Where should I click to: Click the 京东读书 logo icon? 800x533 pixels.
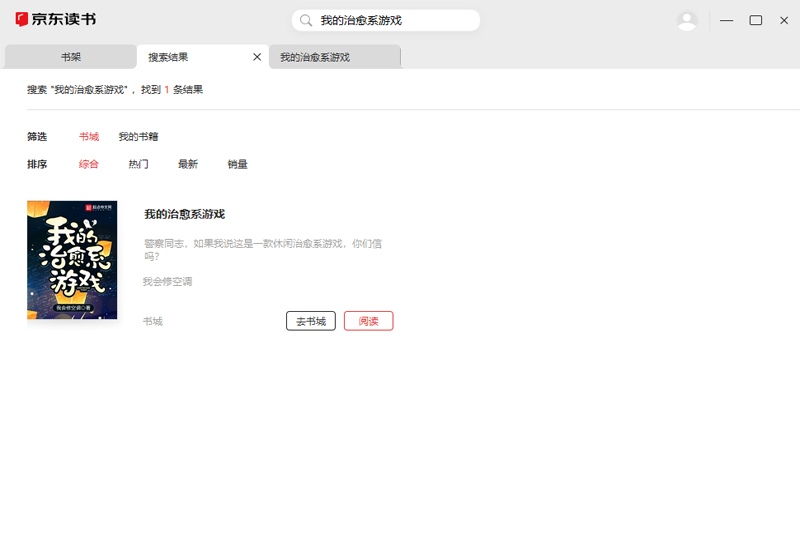pyautogui.click(x=22, y=20)
